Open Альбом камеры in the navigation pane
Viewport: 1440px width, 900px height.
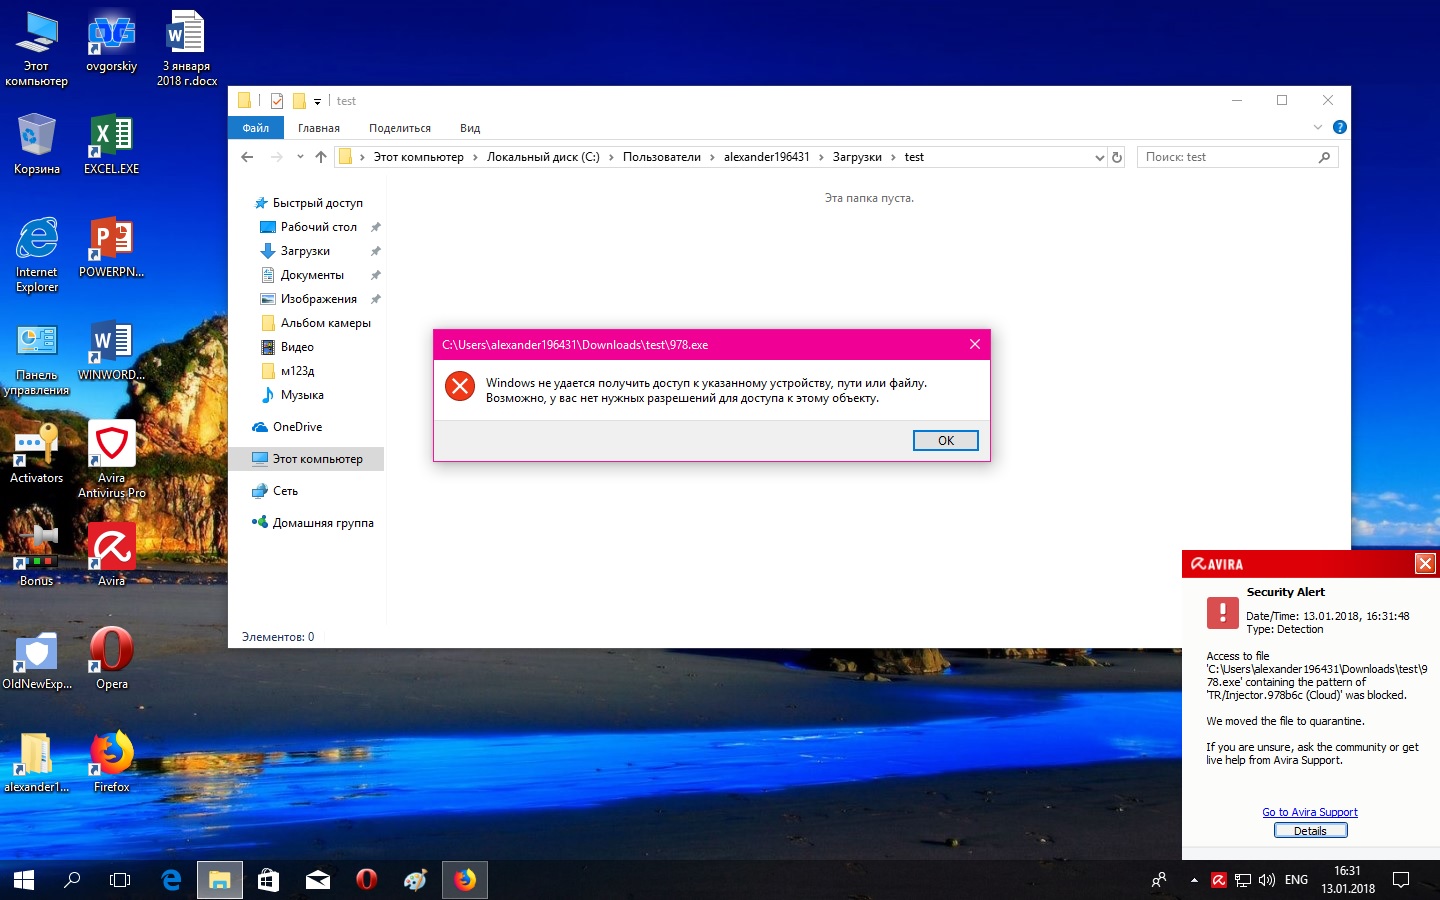(315, 323)
